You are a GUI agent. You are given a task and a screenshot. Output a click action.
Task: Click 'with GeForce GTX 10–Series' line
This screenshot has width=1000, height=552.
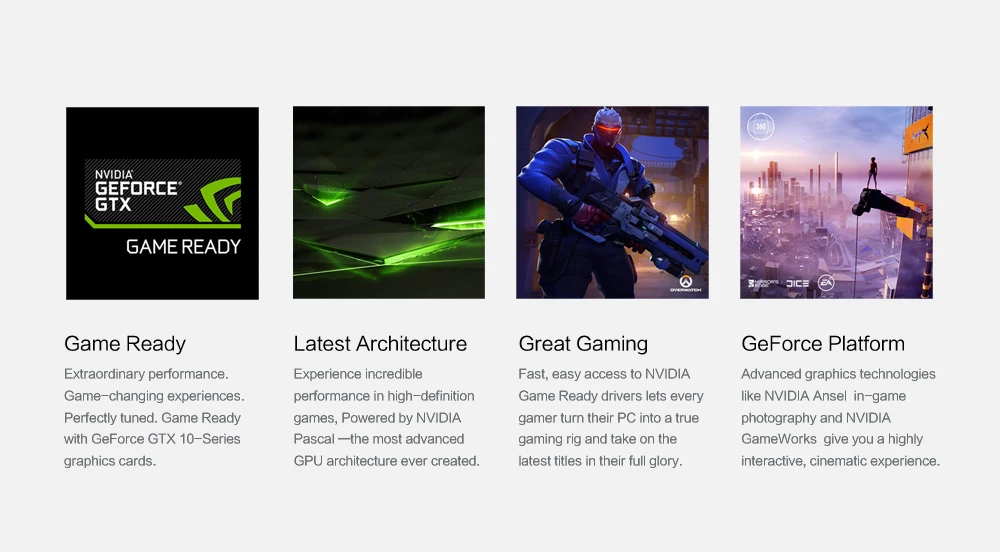(x=152, y=439)
